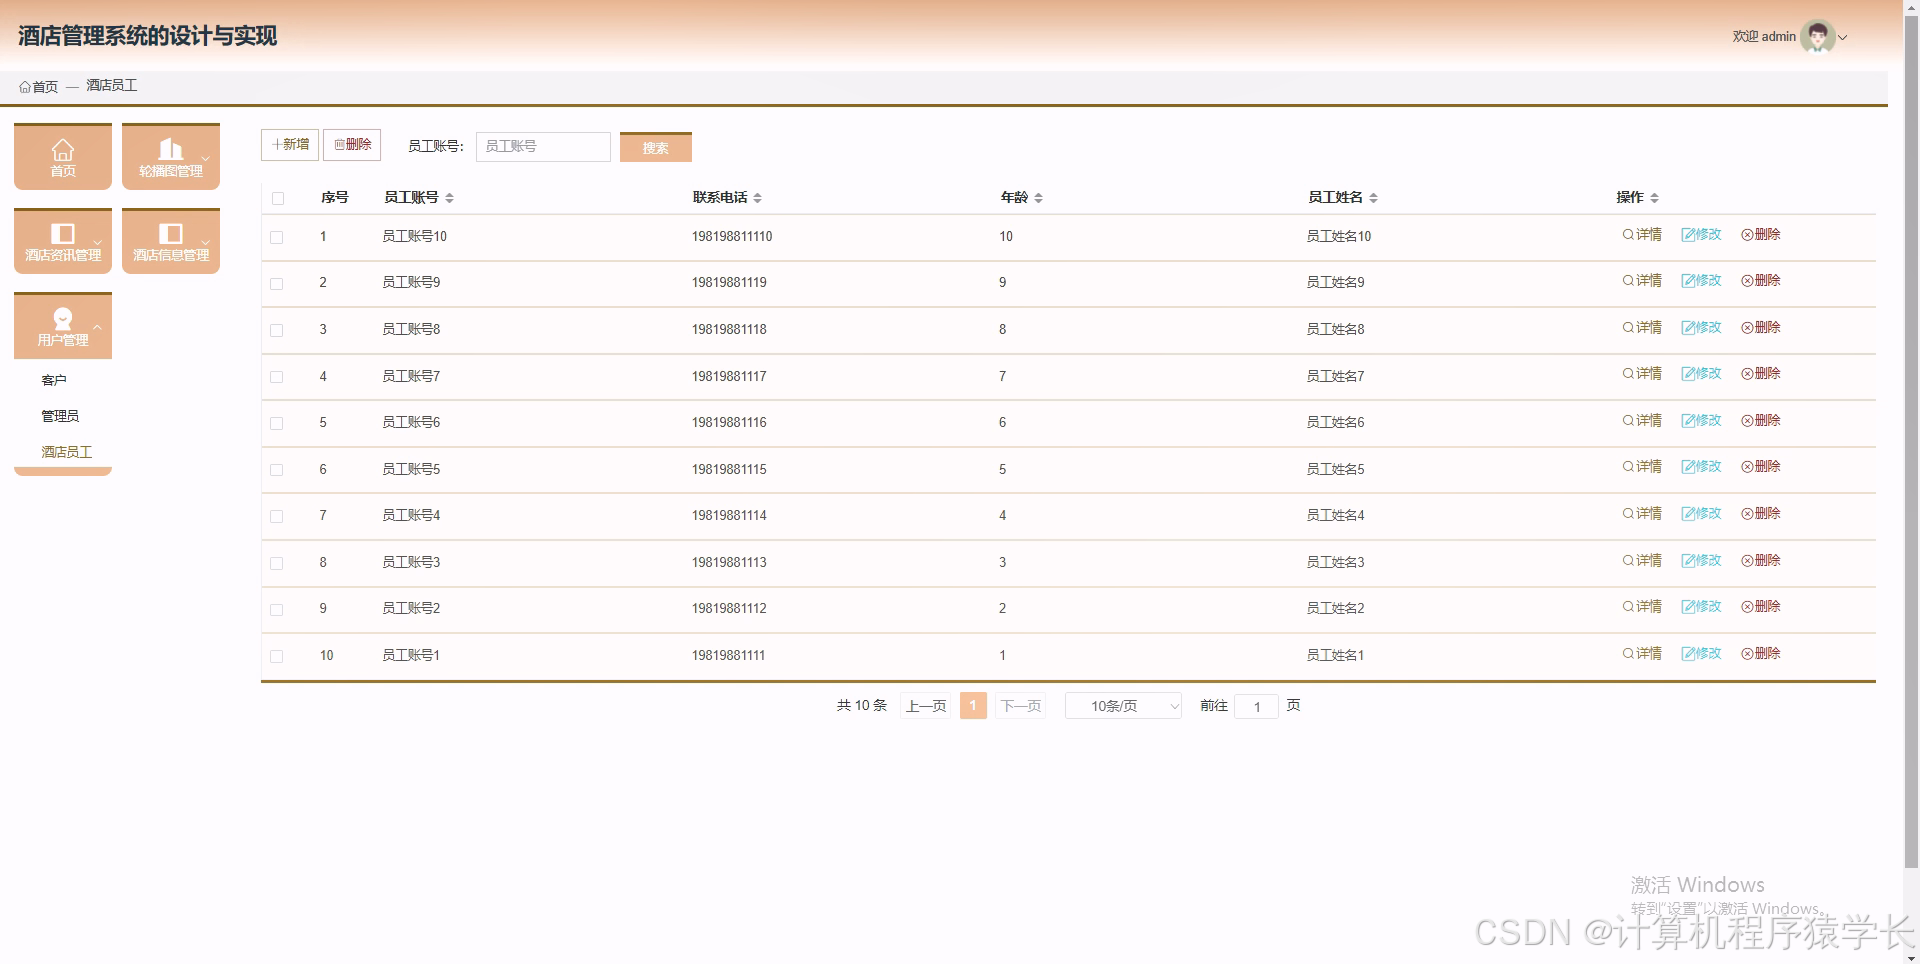Open the admin user menu chevron
Image resolution: width=1920 pixels, height=964 pixels.
point(1843,38)
